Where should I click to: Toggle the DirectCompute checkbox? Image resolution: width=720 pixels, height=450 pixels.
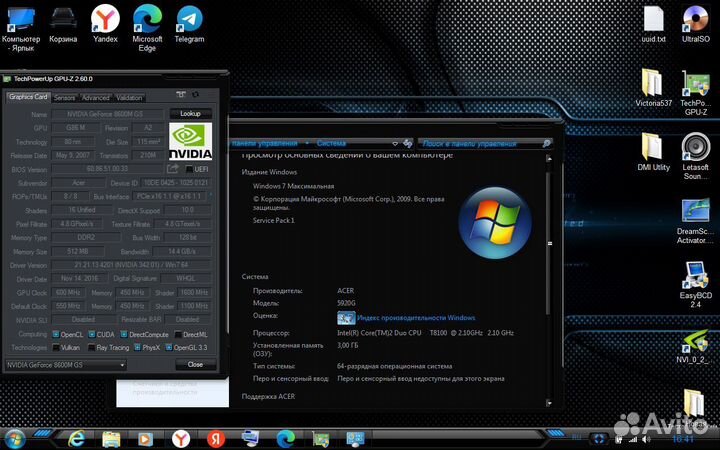(x=124, y=334)
